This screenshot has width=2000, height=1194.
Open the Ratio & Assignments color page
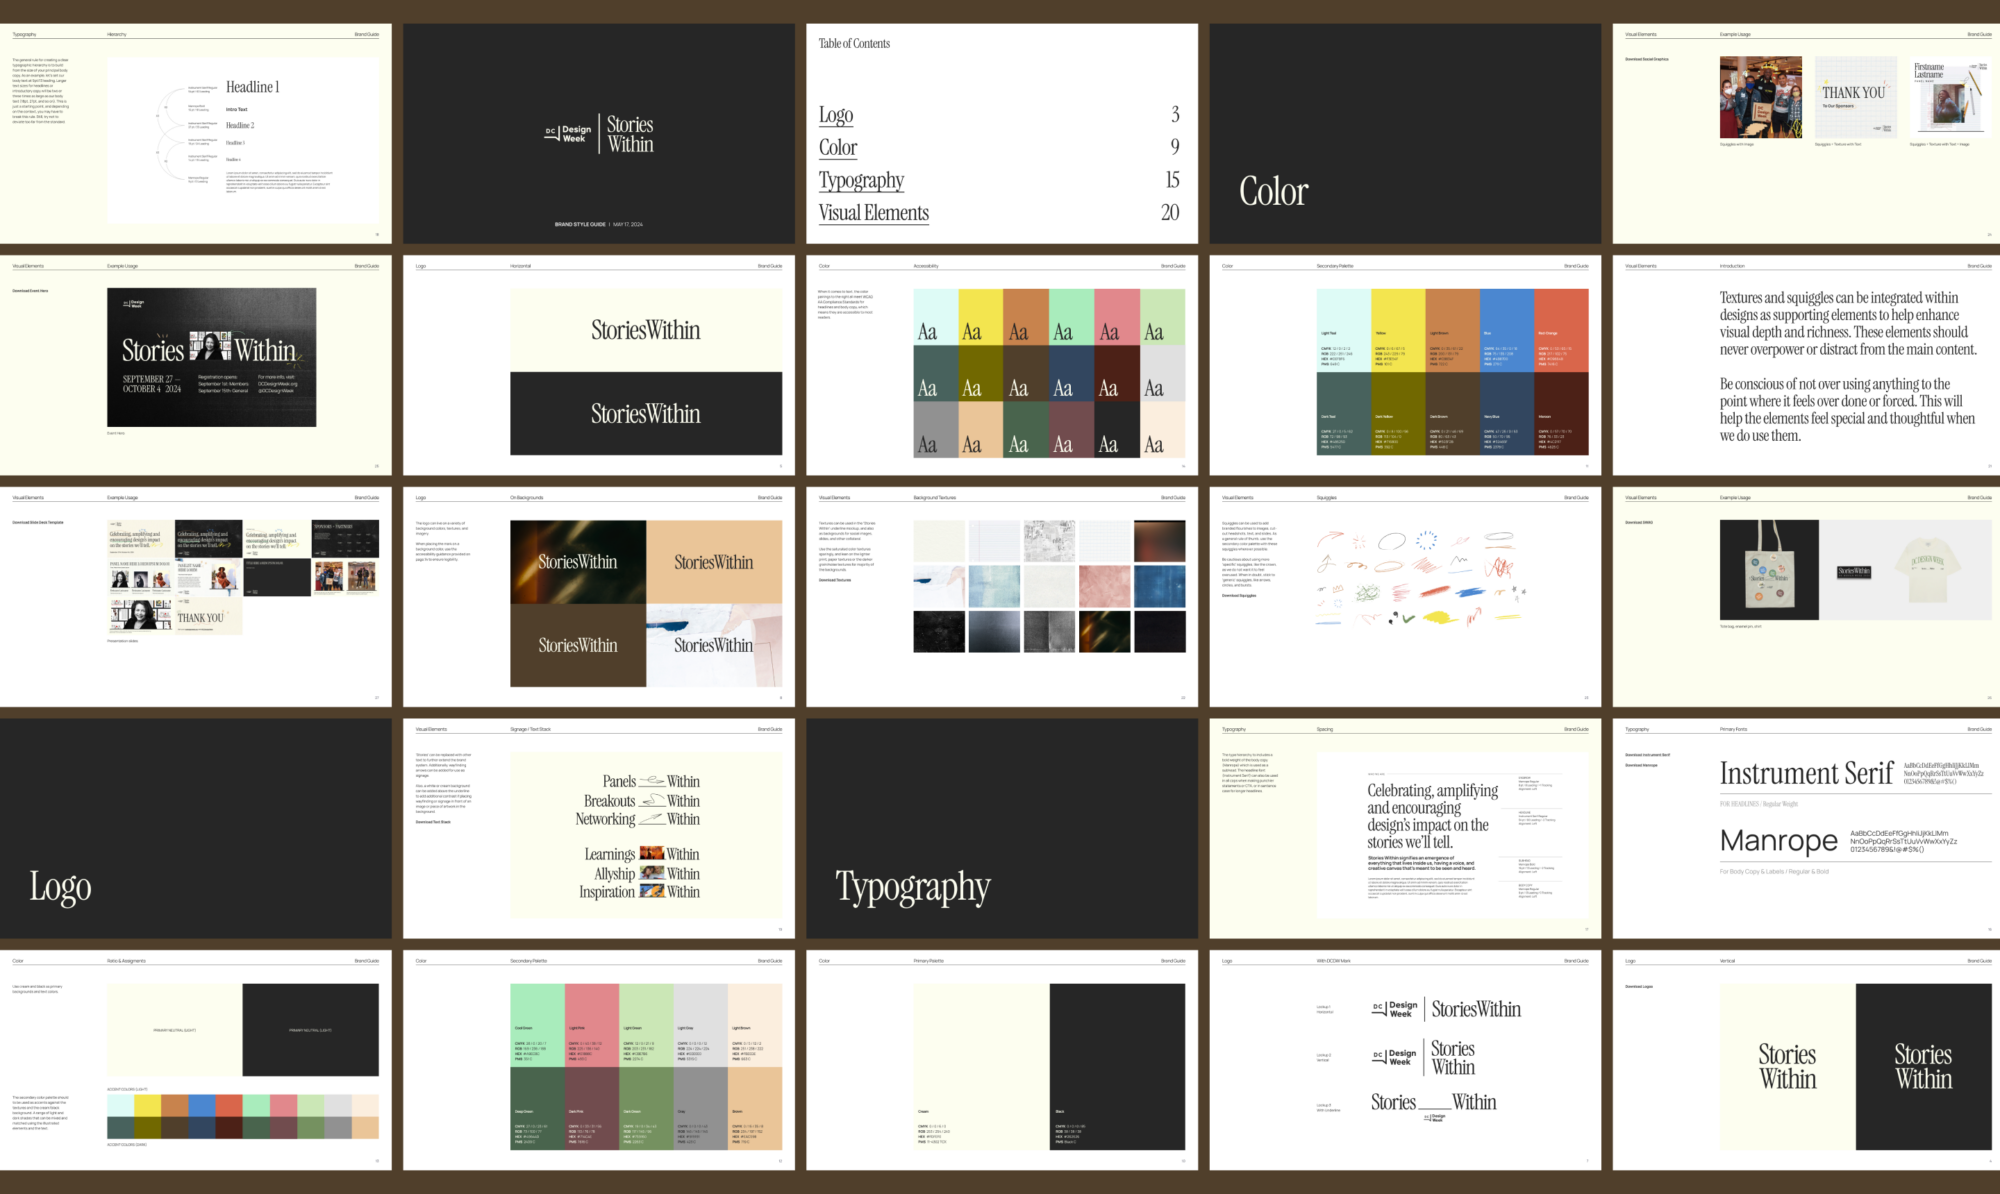tap(196, 1060)
